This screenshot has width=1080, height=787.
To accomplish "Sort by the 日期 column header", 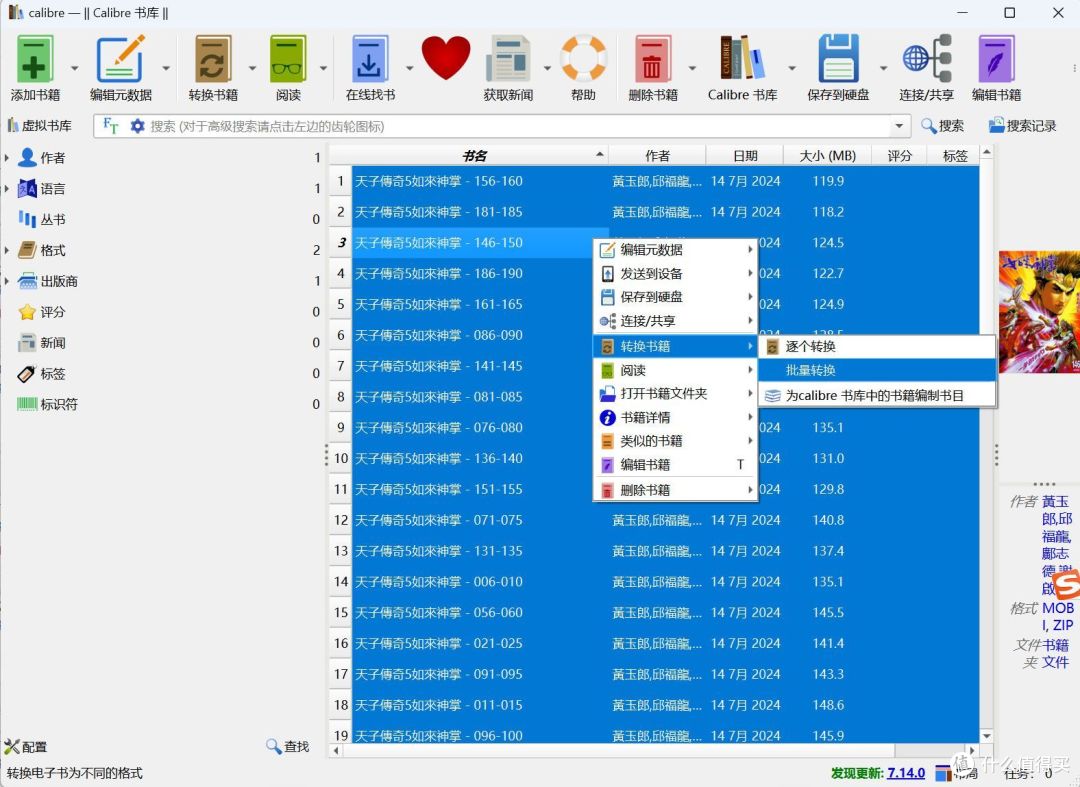I will click(x=745, y=156).
